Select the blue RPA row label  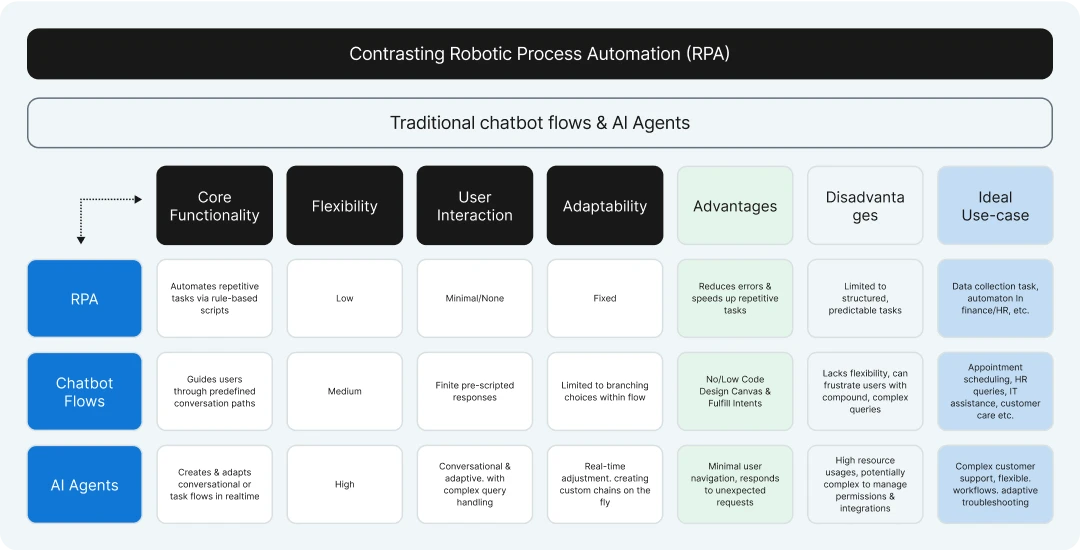pos(85,299)
